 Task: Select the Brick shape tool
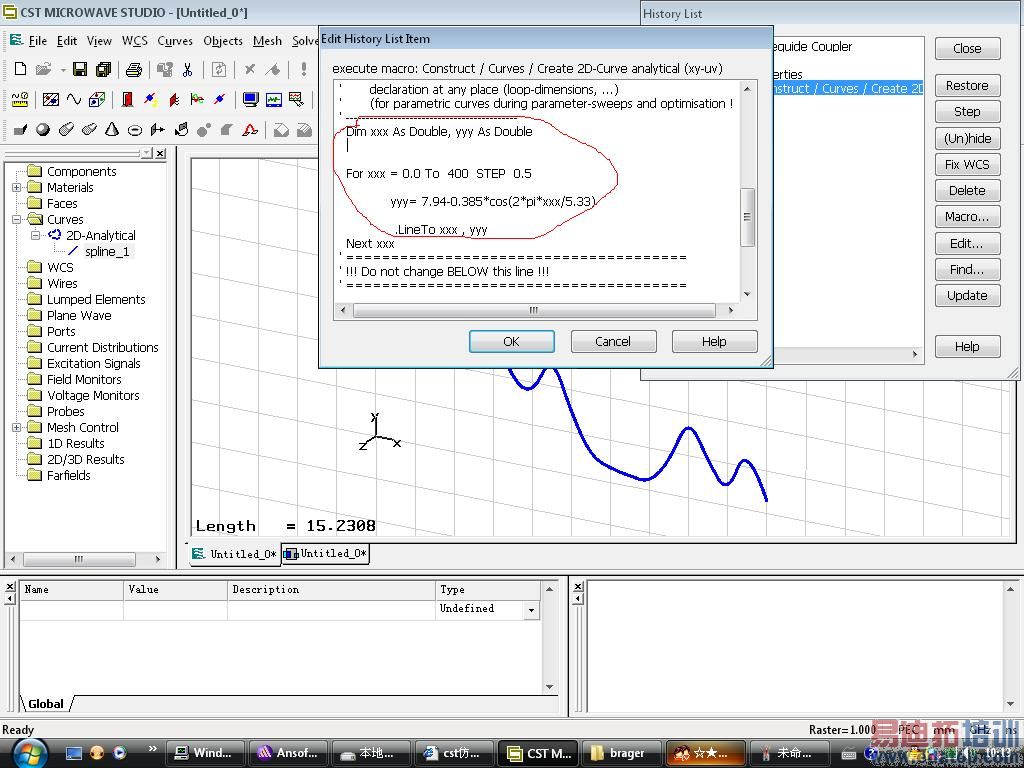(x=20, y=130)
